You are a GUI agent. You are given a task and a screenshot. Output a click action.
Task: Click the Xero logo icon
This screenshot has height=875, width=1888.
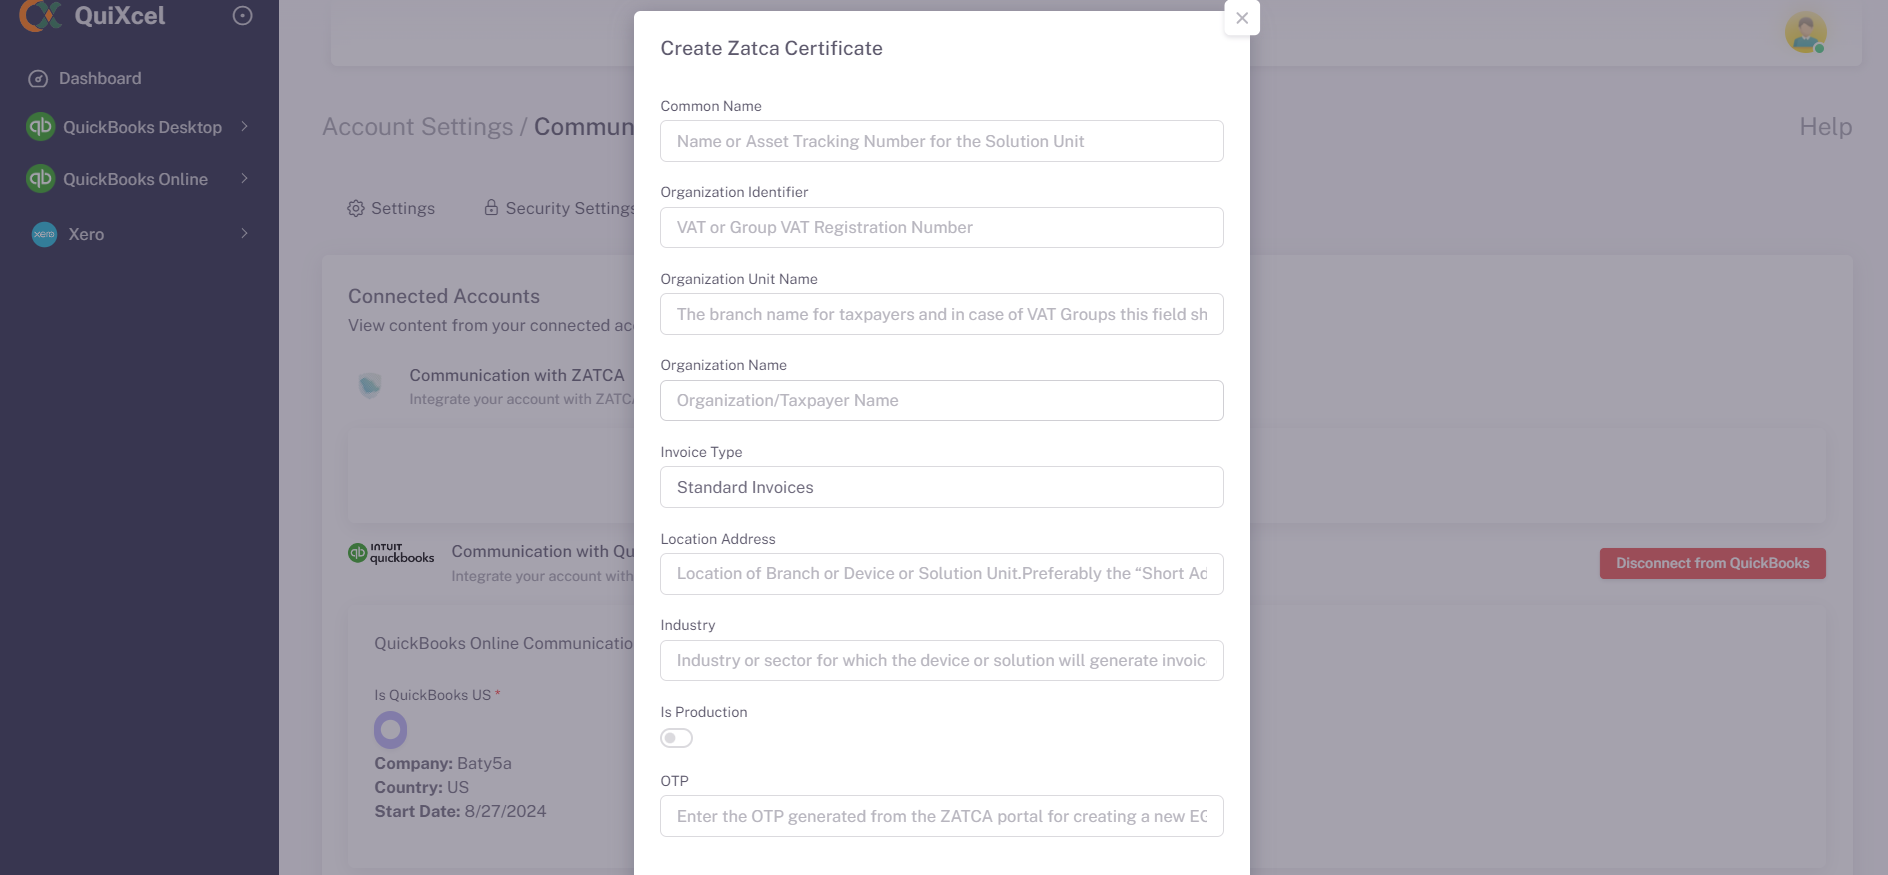44,234
